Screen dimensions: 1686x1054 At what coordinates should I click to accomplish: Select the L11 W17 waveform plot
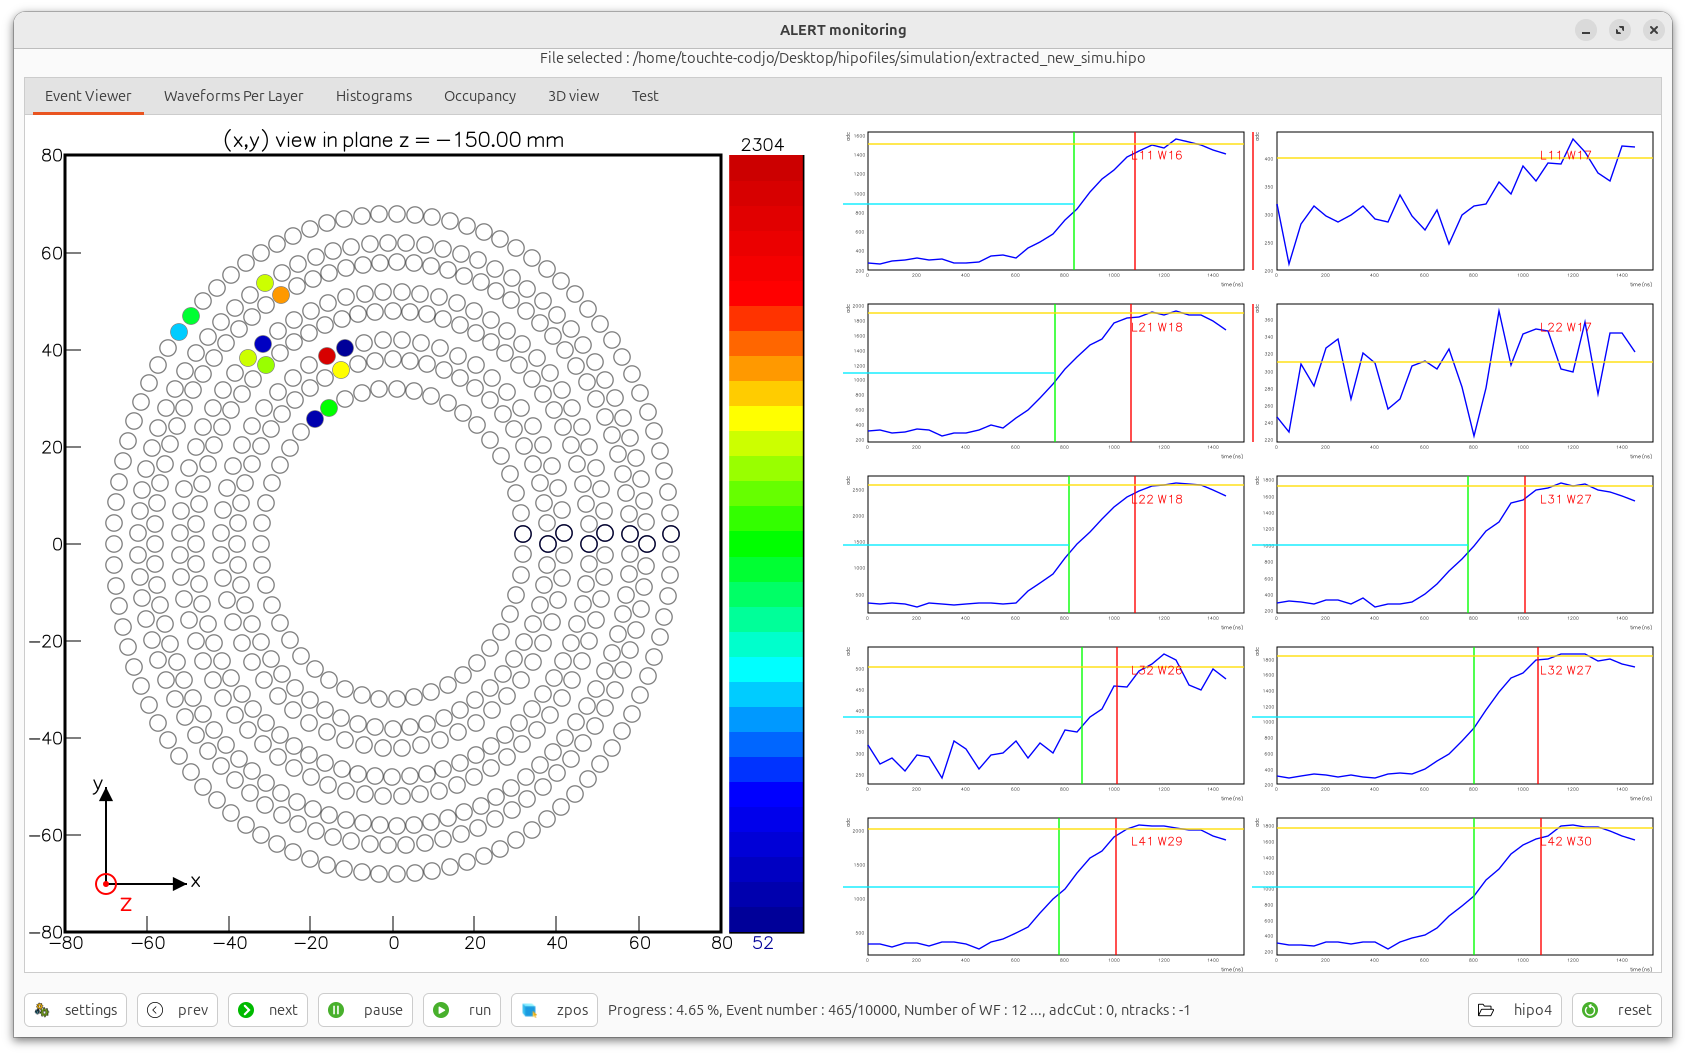pyautogui.click(x=1465, y=201)
